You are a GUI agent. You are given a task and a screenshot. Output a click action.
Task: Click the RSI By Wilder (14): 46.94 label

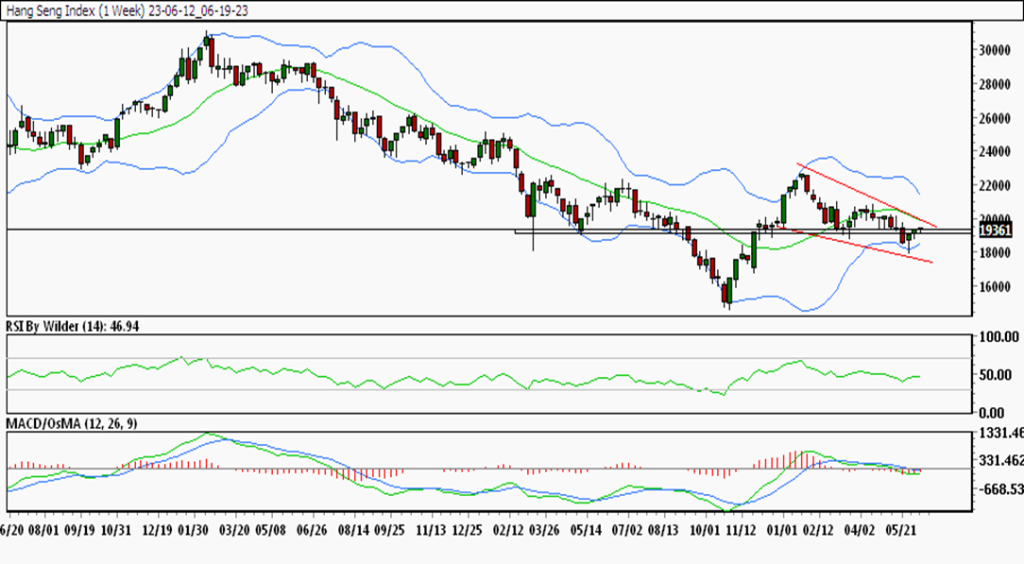pos(72,326)
